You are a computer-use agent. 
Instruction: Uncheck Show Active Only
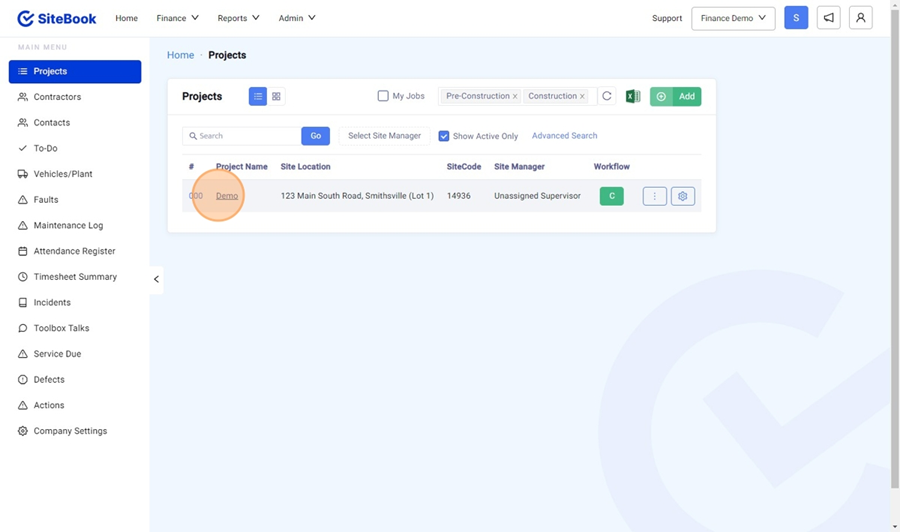click(x=444, y=136)
